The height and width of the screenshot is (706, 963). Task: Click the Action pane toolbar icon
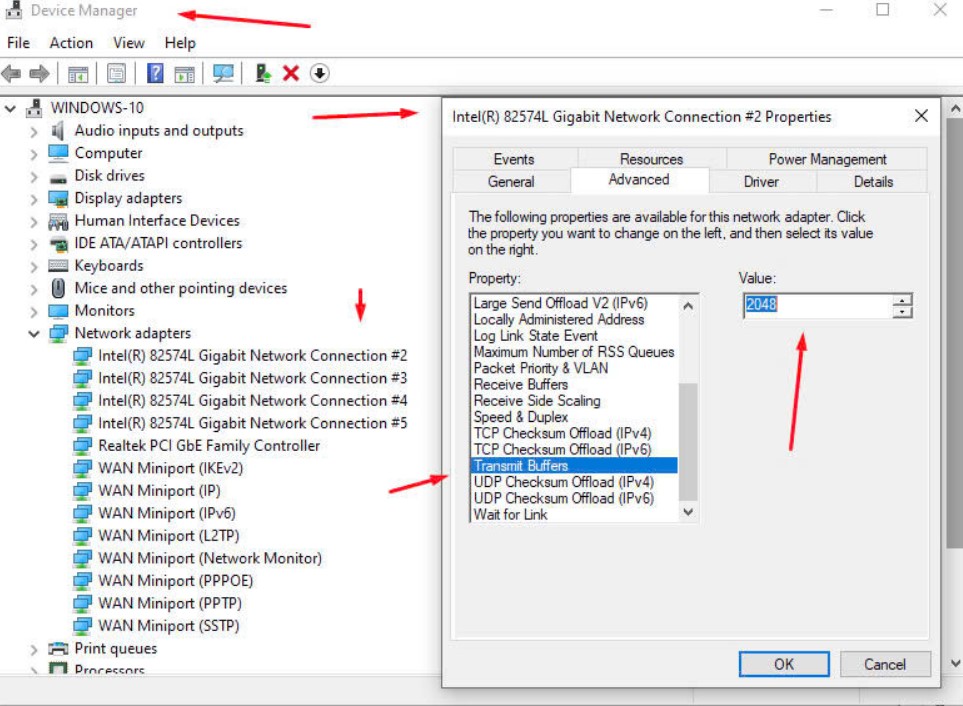tap(184, 74)
